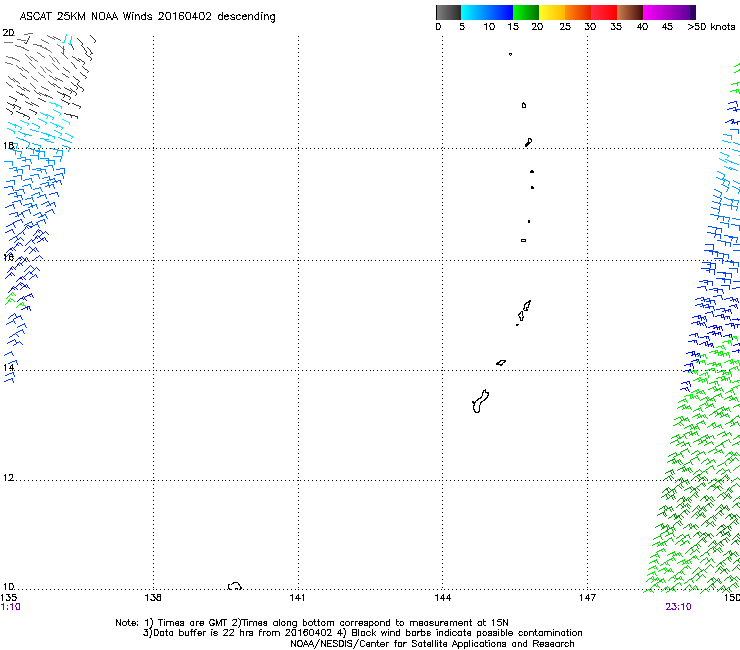The image size is (740, 650).
Task: Click the NOAA/NESDIS credit line
Action: tap(432, 644)
